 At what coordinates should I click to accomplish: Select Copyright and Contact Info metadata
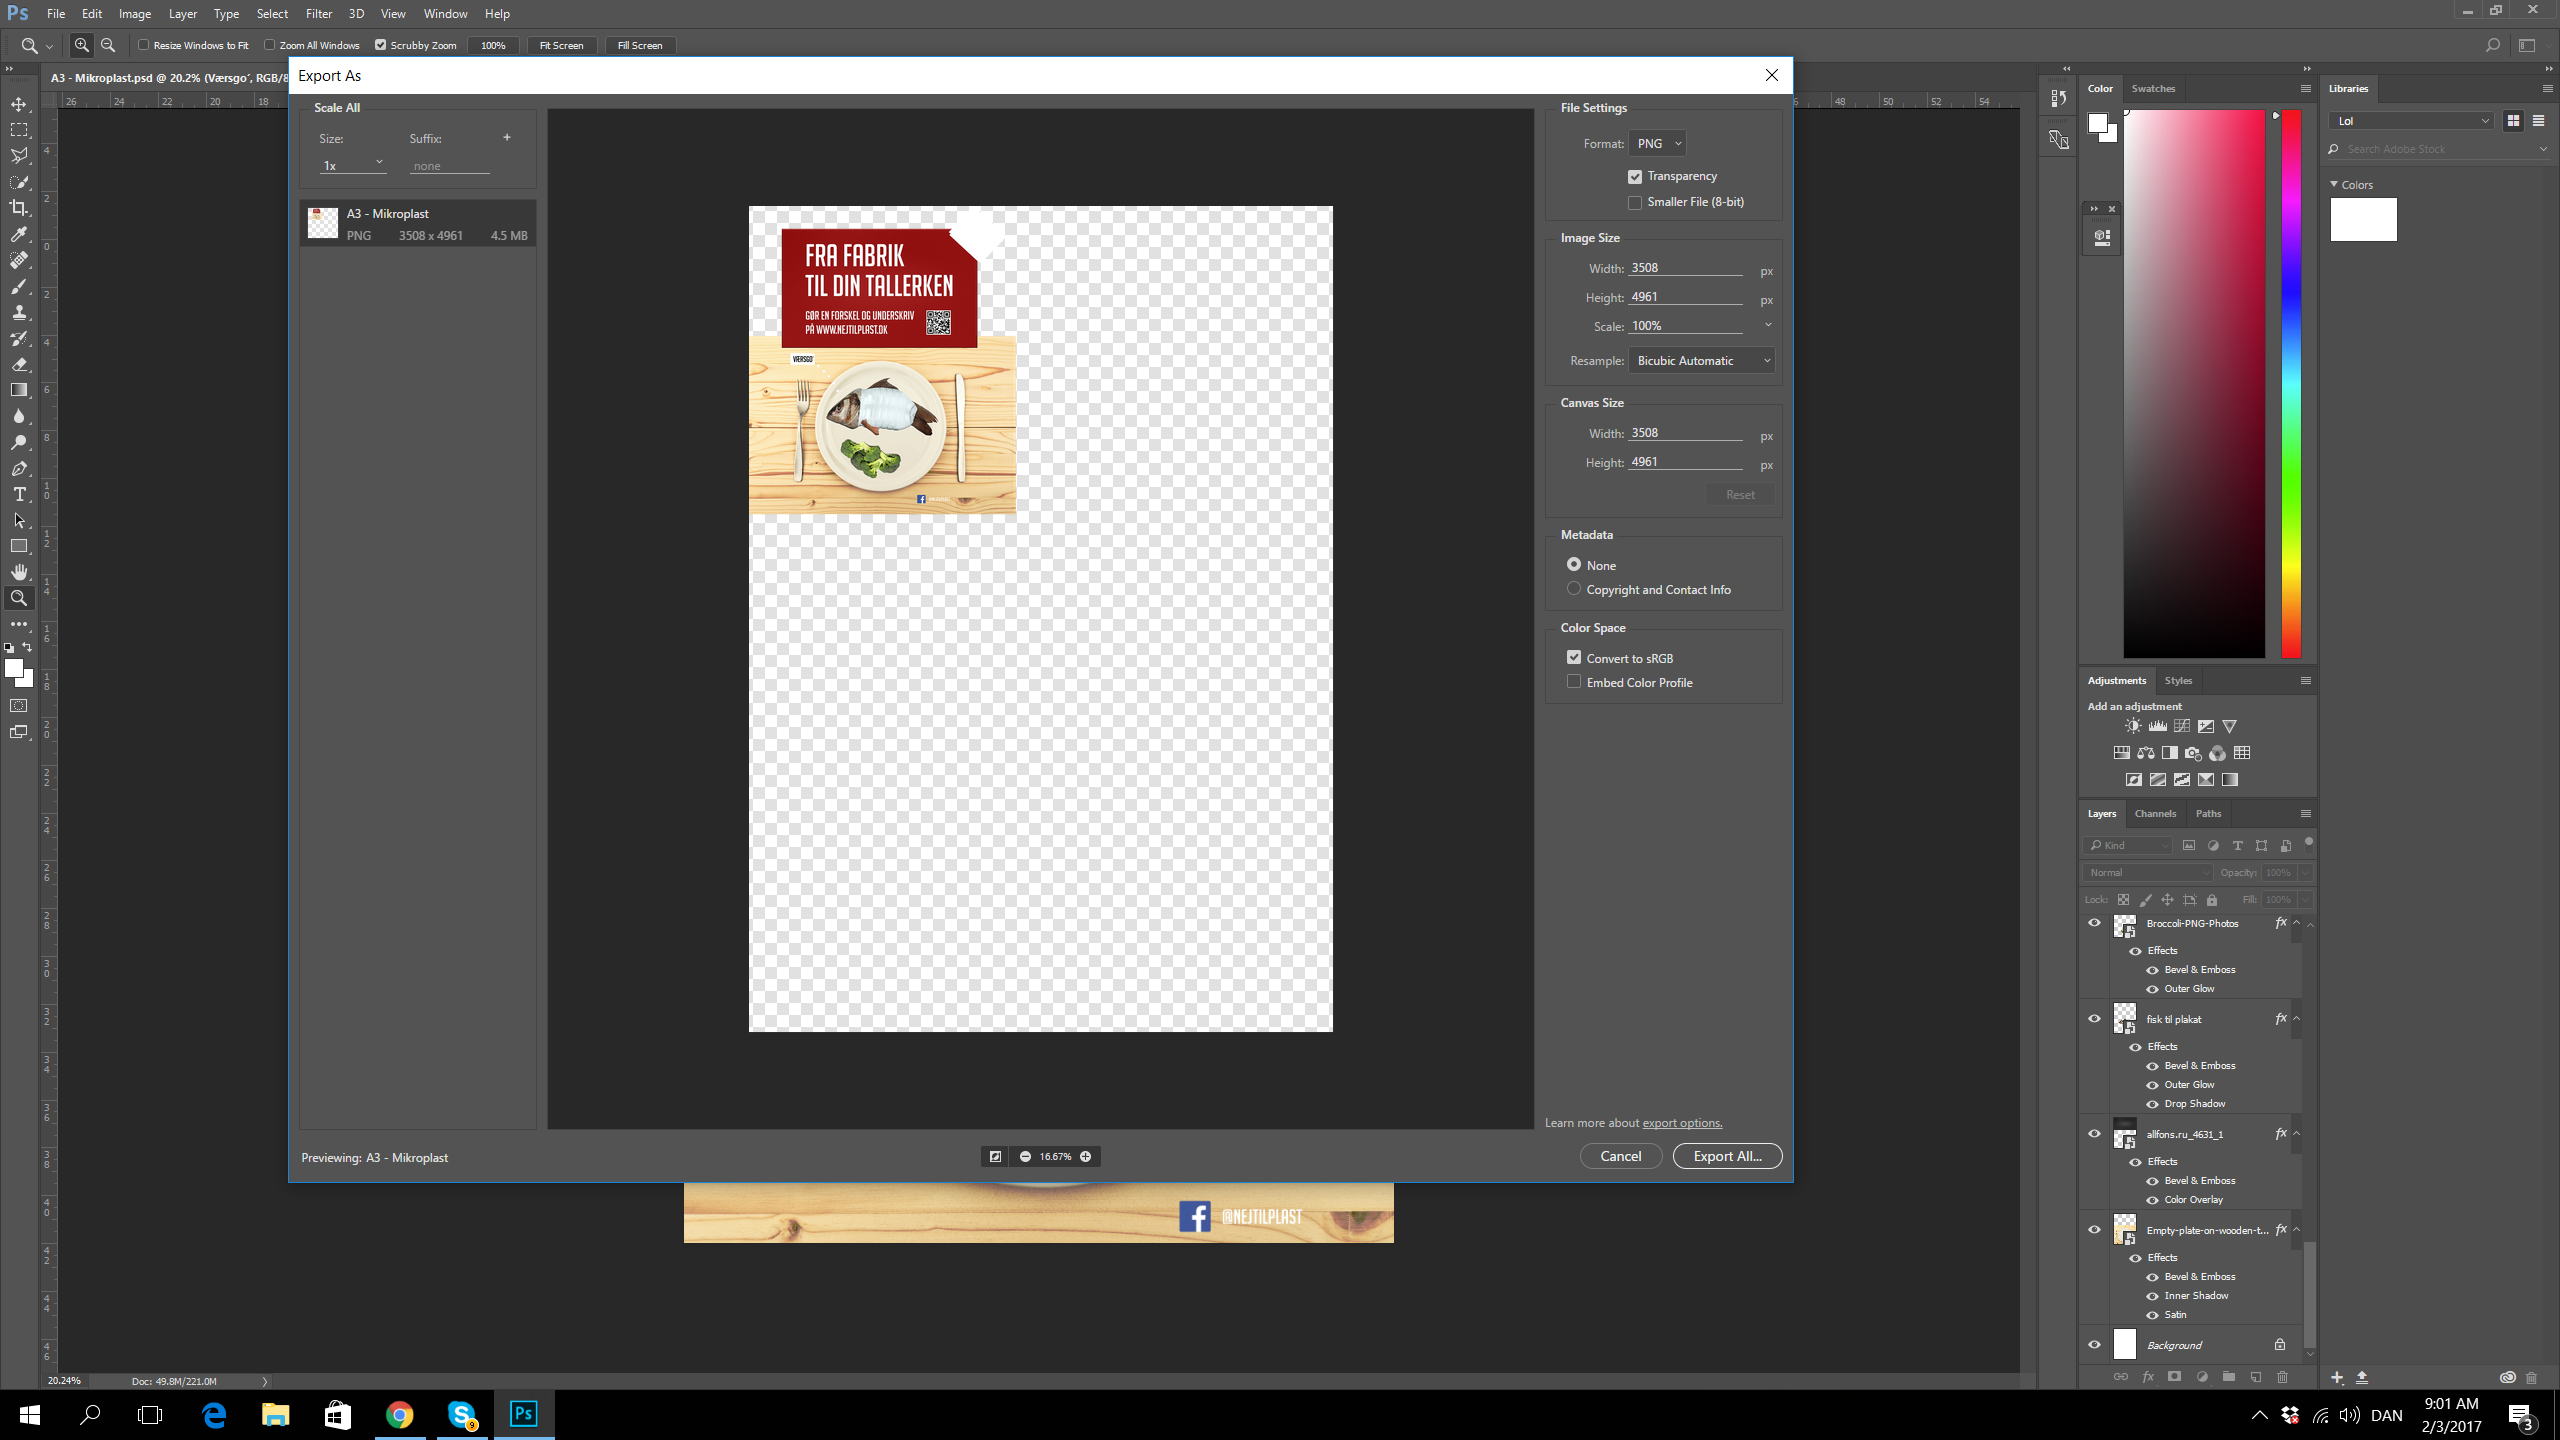[1574, 589]
